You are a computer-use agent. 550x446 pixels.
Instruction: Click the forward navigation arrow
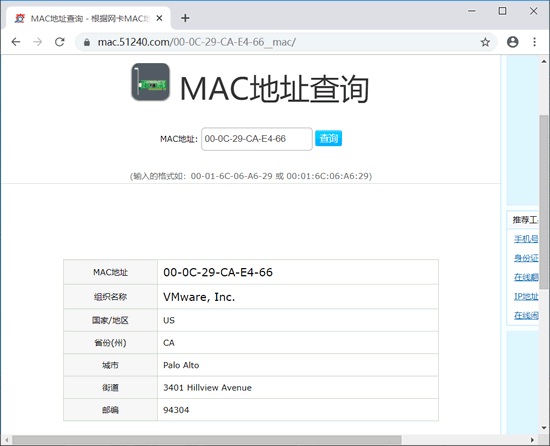point(38,42)
